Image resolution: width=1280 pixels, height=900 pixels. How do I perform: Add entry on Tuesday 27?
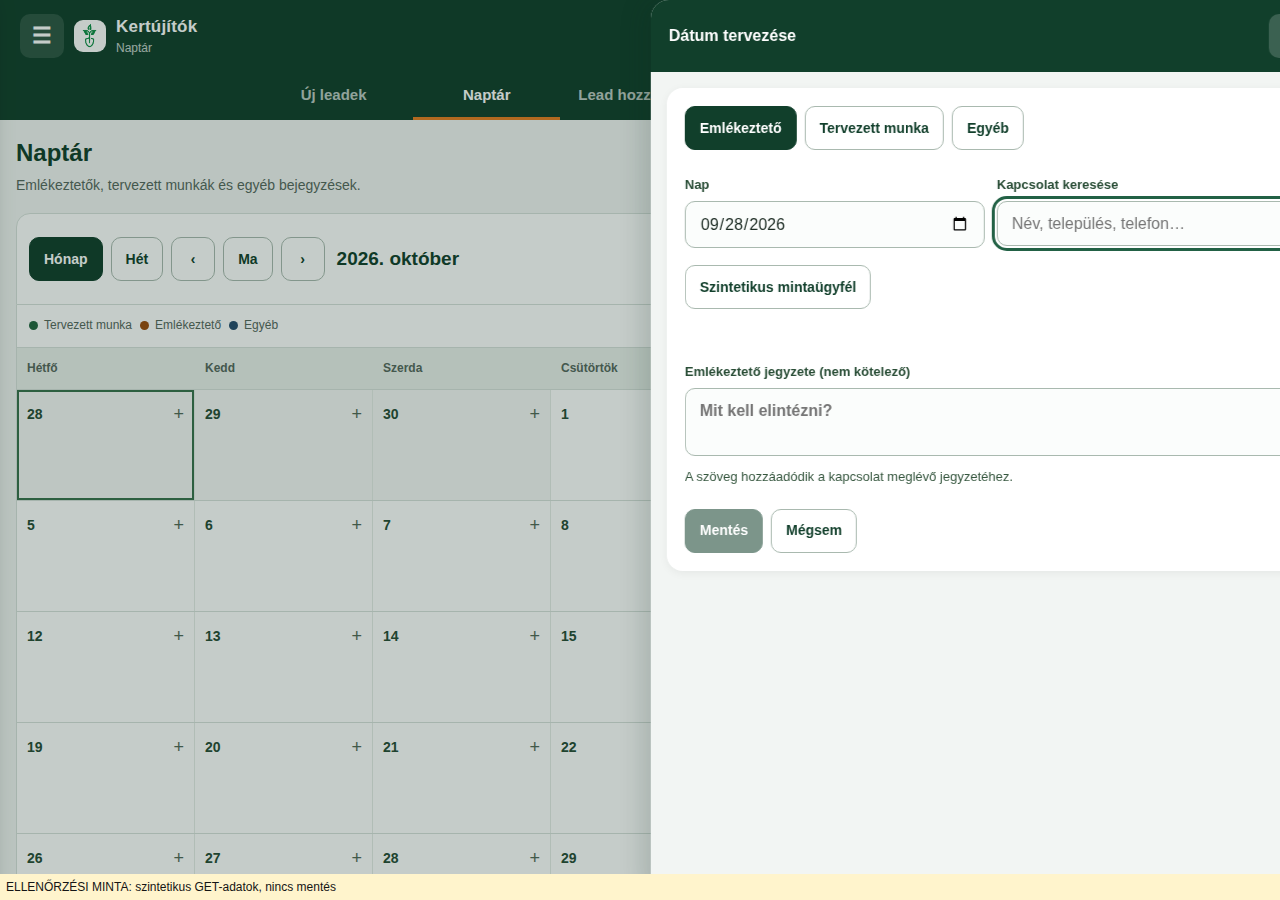[x=357, y=857]
